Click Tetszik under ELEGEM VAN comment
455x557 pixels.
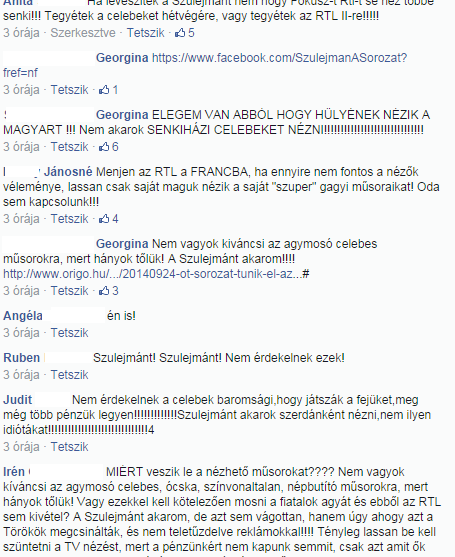69,146
